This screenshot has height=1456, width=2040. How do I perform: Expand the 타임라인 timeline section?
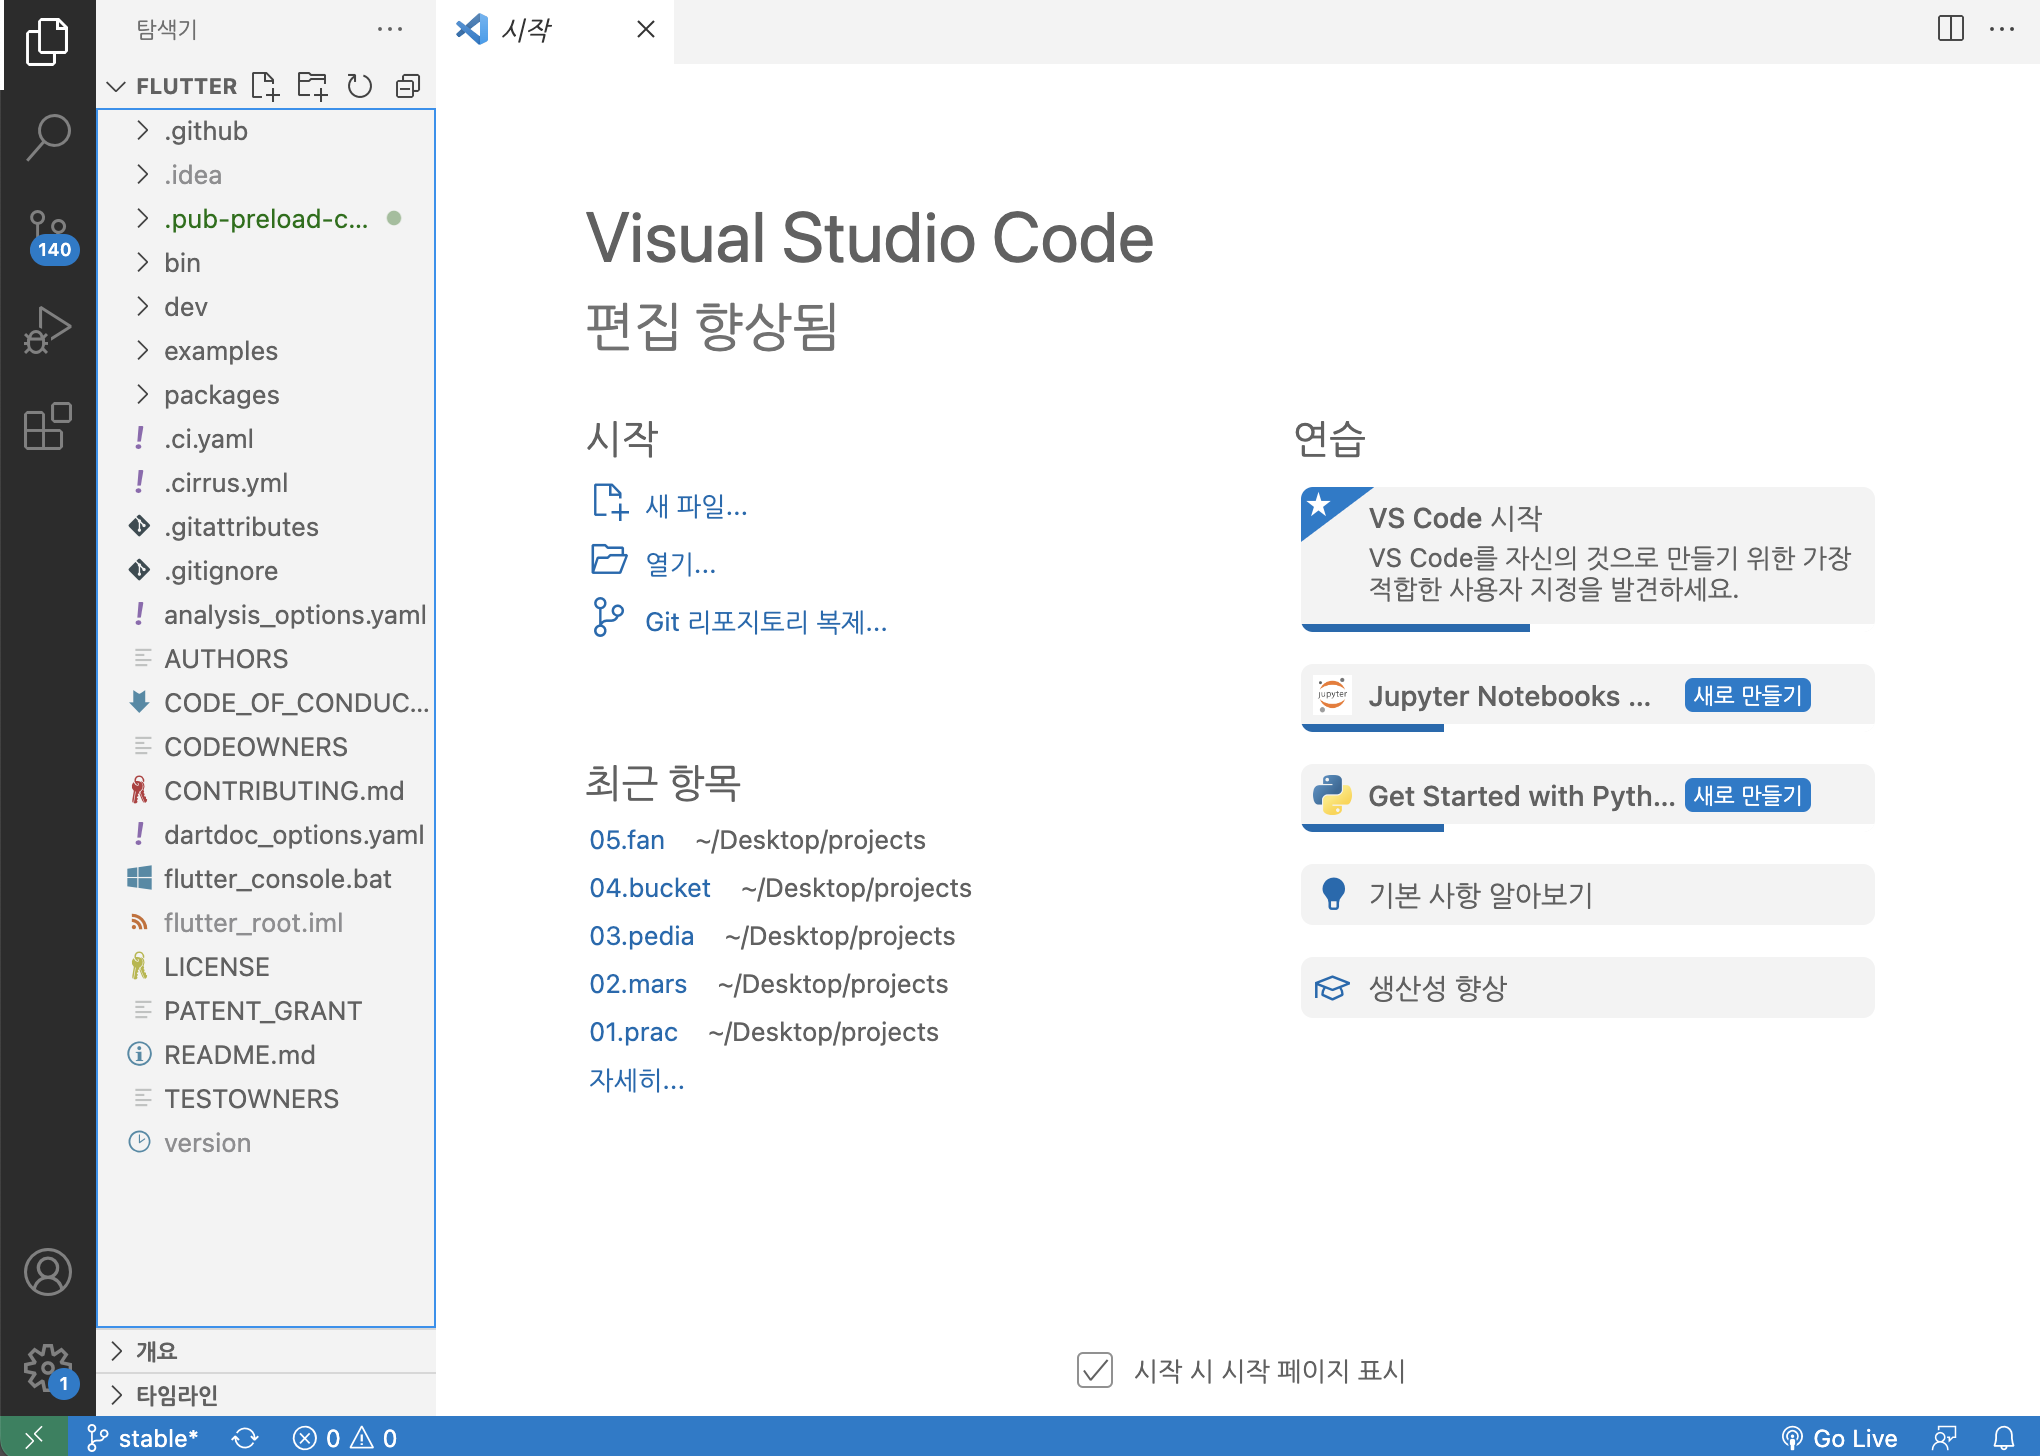[266, 1395]
